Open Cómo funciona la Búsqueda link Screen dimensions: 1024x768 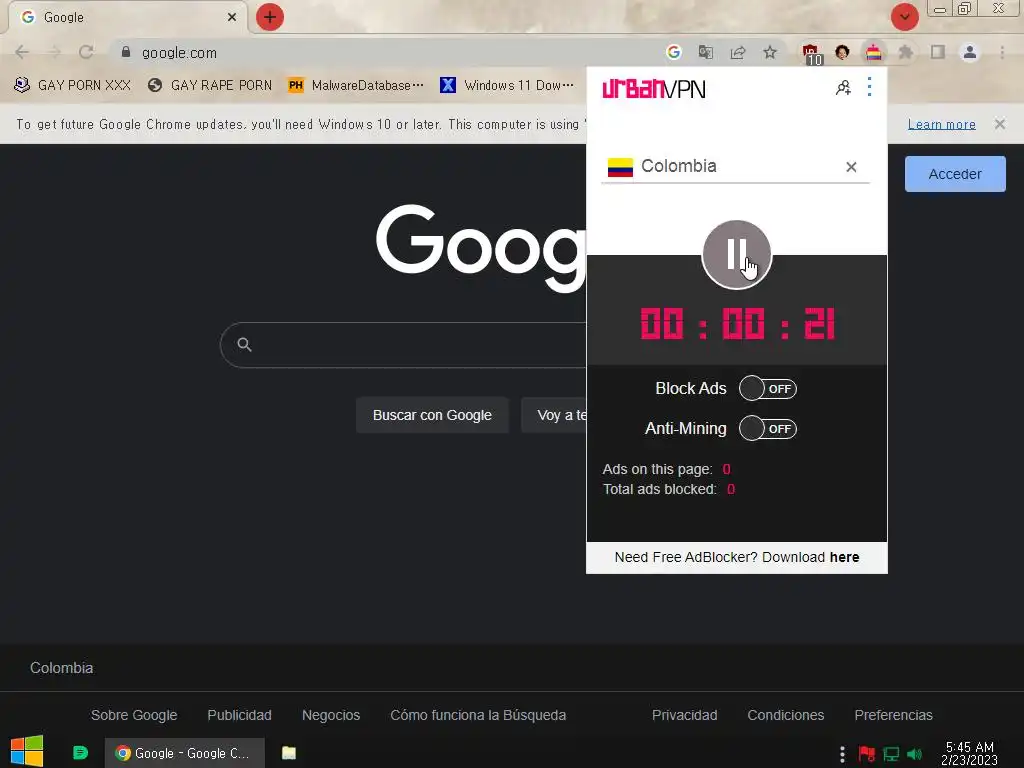(478, 715)
